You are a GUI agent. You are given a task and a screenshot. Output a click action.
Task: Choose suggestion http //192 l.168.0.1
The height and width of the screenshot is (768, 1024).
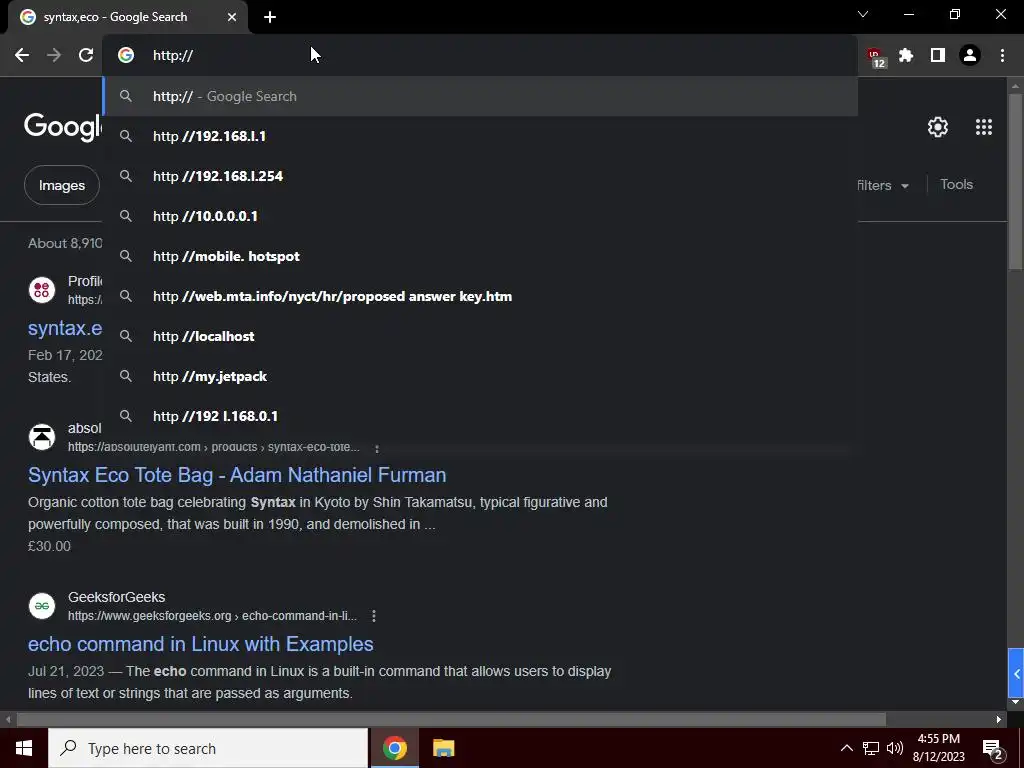[x=480, y=417]
